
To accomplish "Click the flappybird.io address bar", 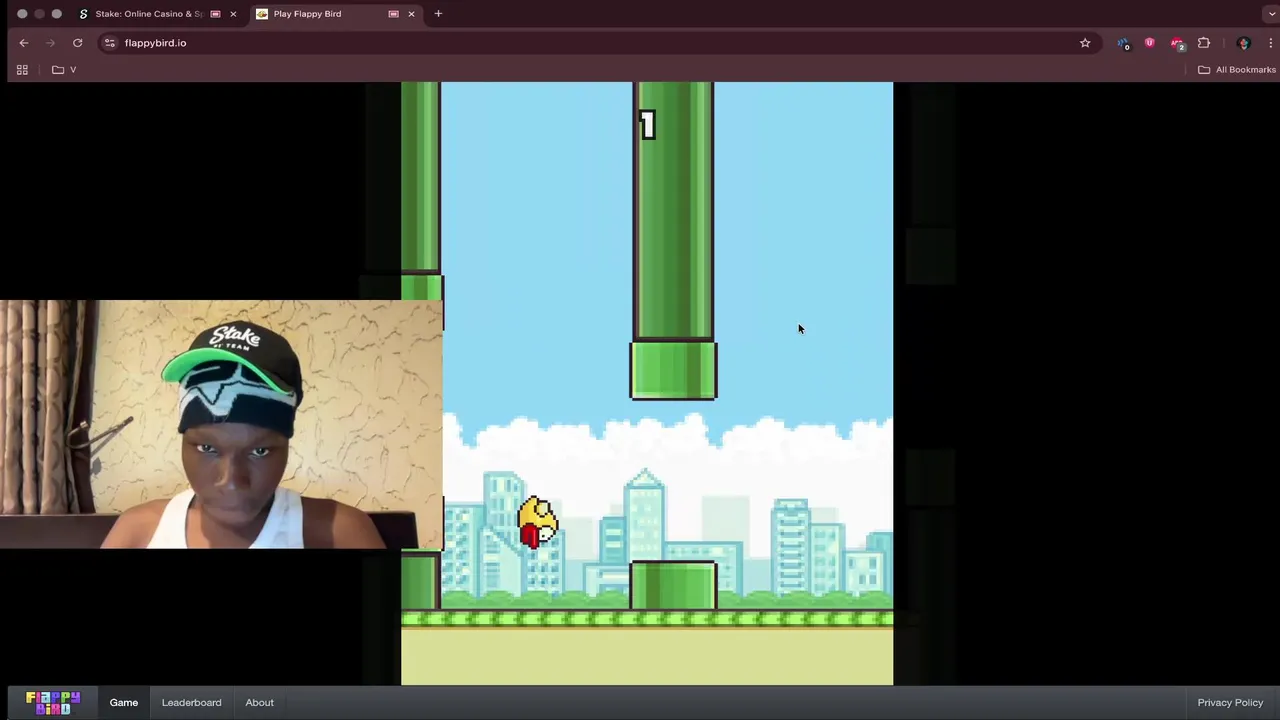I will pos(600,43).
